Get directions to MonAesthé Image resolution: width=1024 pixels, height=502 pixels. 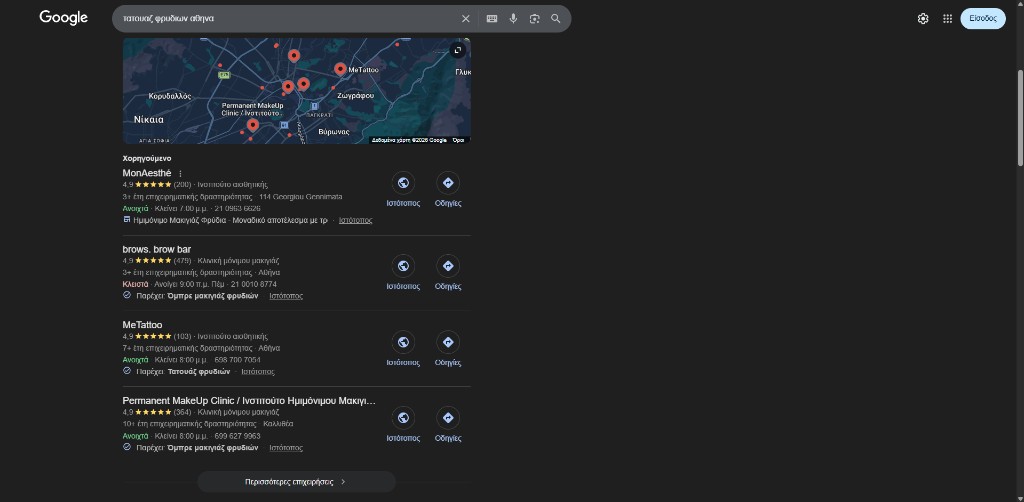(x=448, y=183)
